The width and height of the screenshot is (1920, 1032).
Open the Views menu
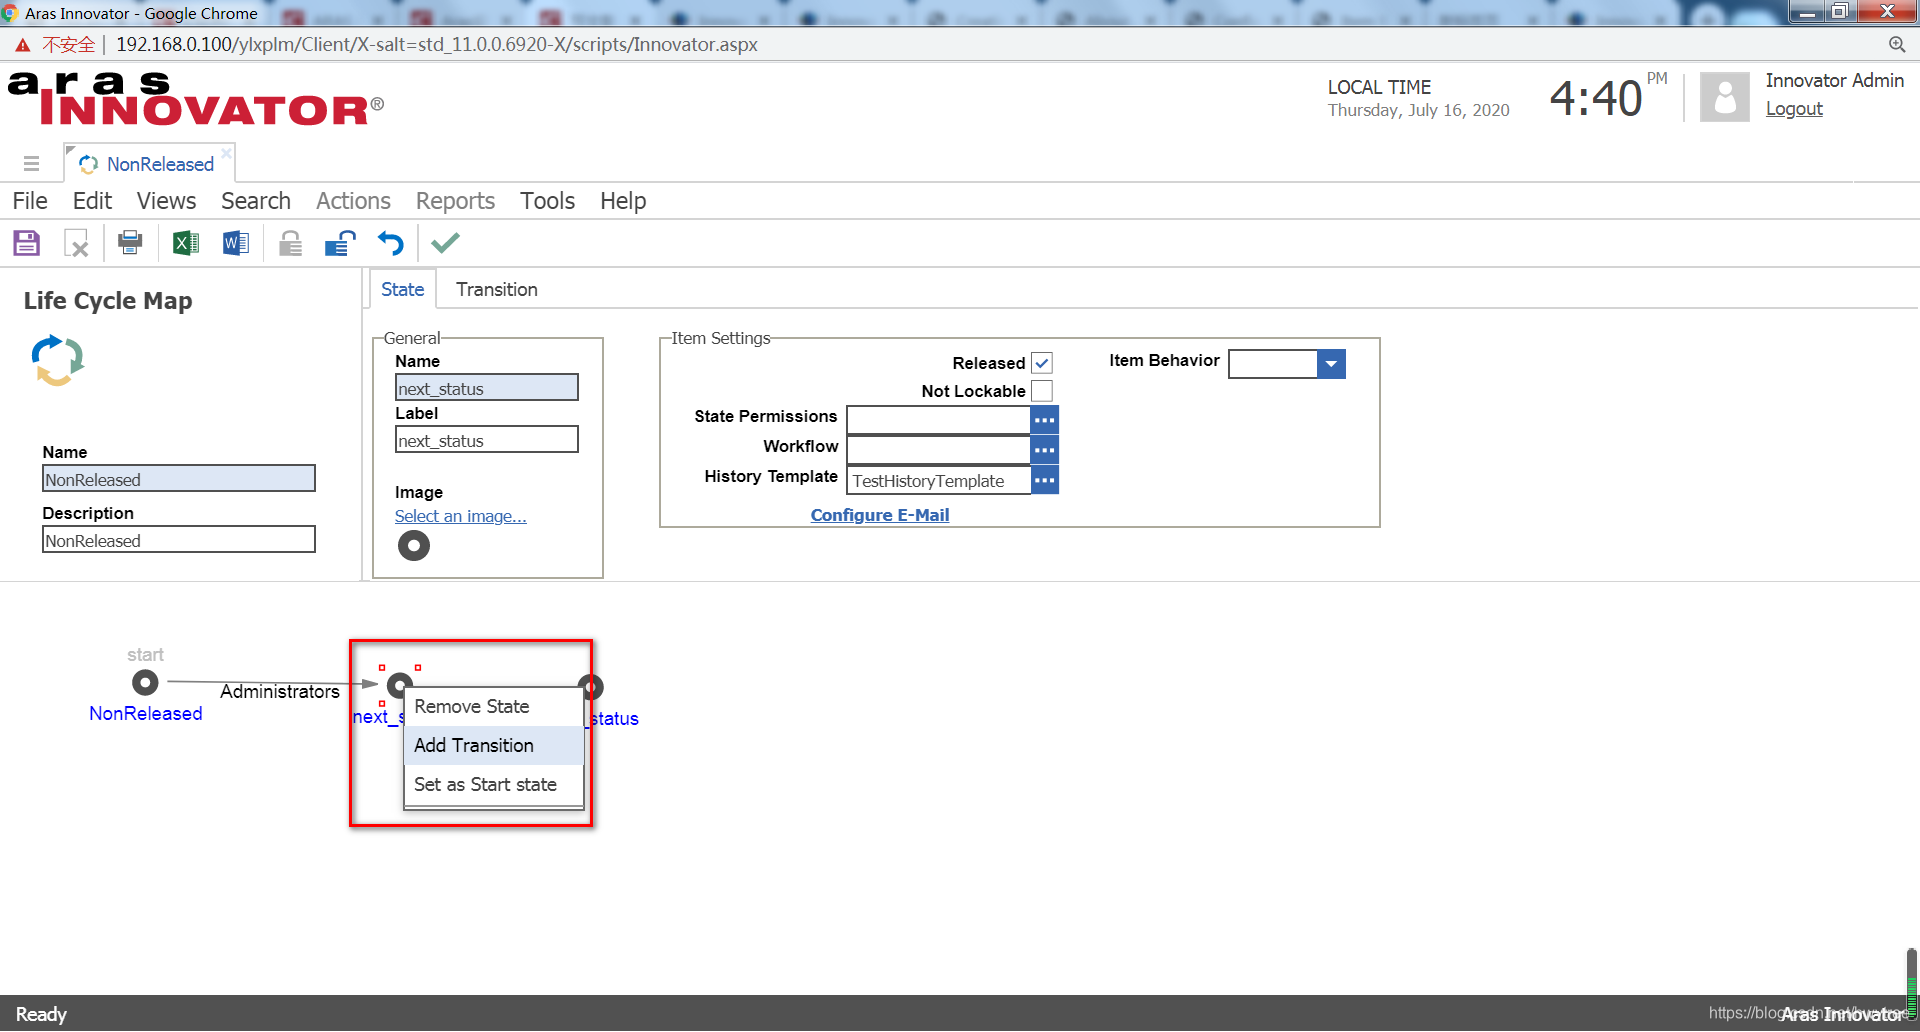point(166,201)
